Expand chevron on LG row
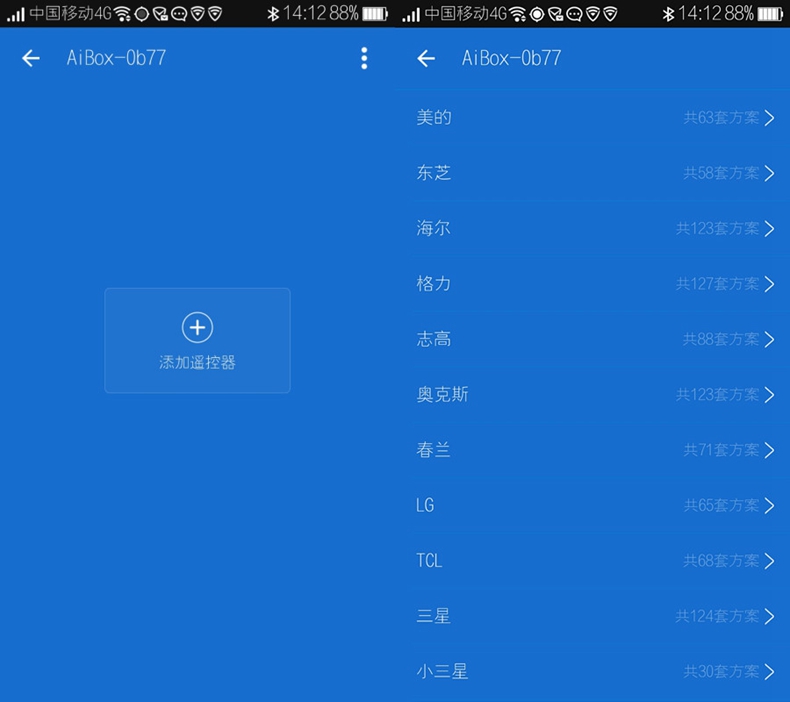The height and width of the screenshot is (702, 790). (769, 505)
